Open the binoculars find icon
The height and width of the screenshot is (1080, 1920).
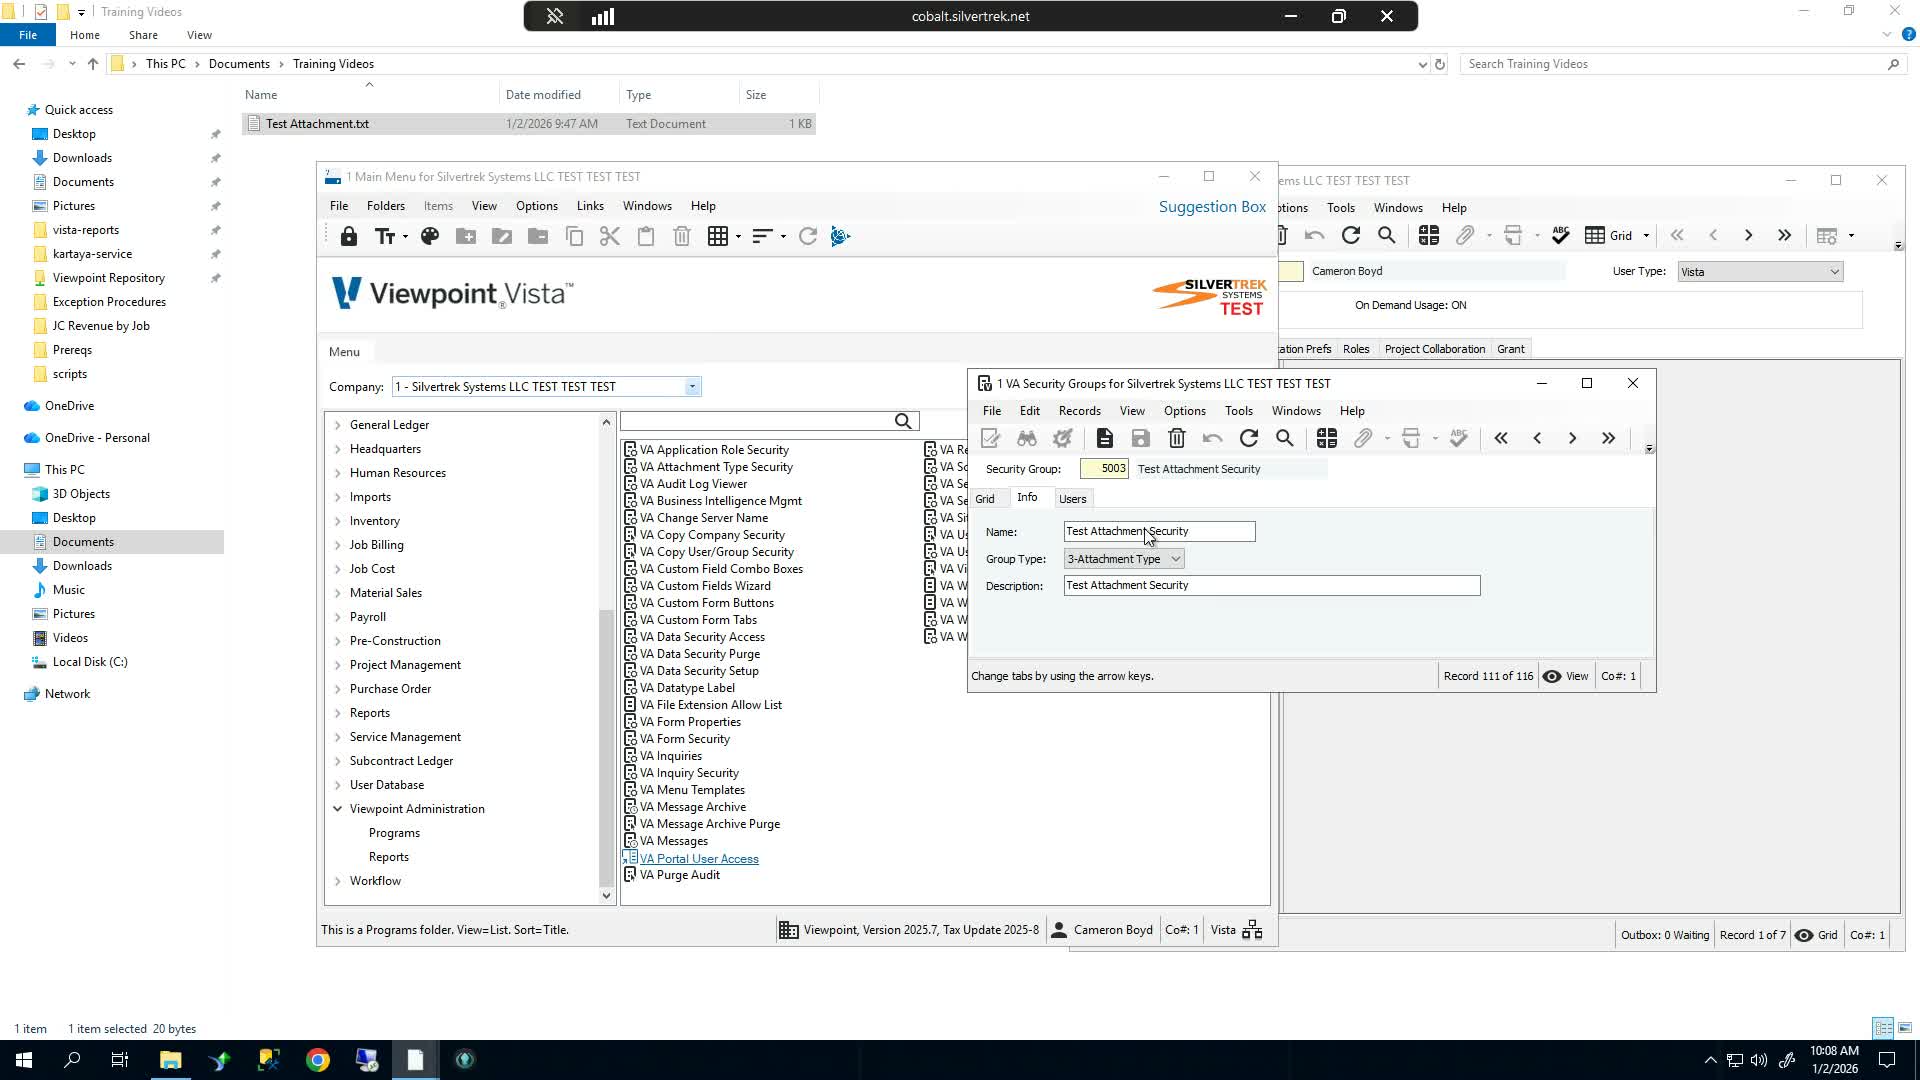(1027, 439)
